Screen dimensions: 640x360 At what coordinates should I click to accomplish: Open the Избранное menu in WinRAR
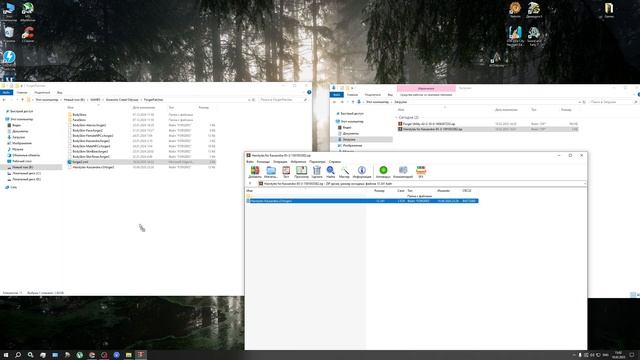pos(298,162)
